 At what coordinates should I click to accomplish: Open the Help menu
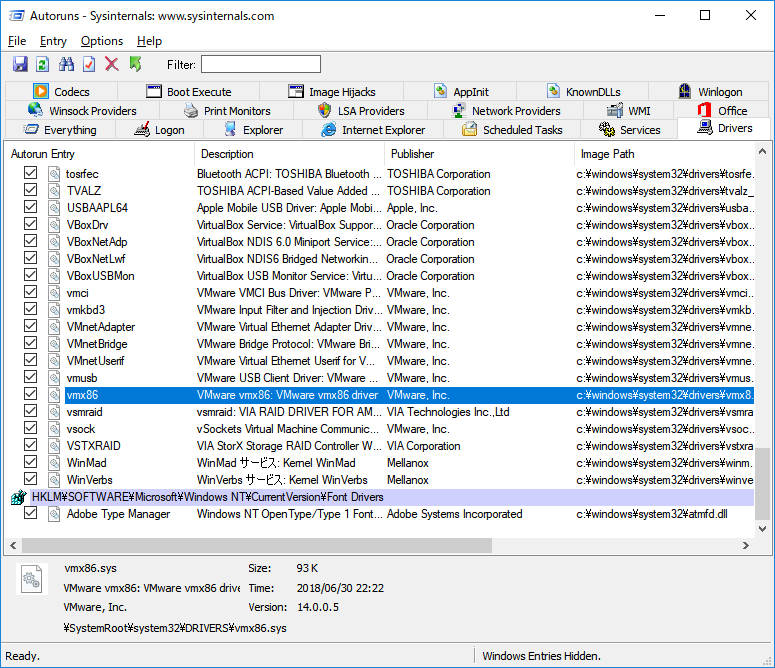click(149, 41)
